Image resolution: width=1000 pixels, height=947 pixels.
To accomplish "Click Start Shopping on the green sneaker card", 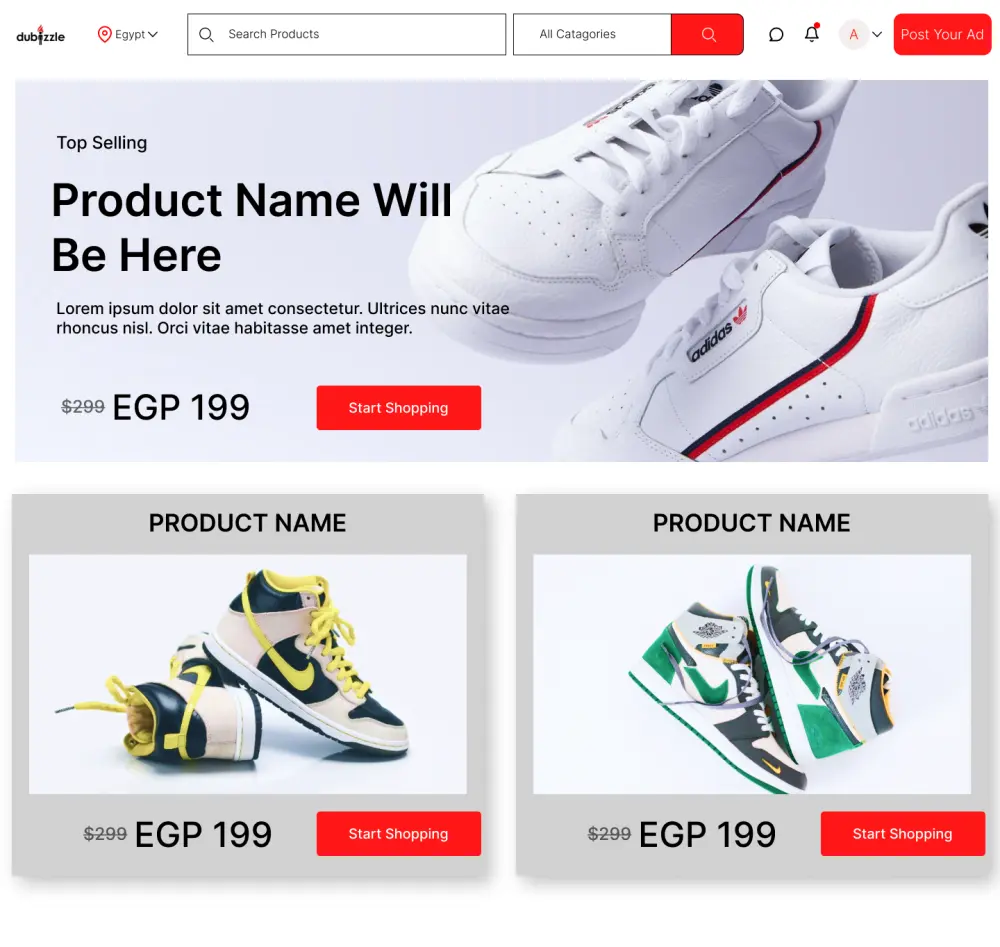I will (902, 833).
